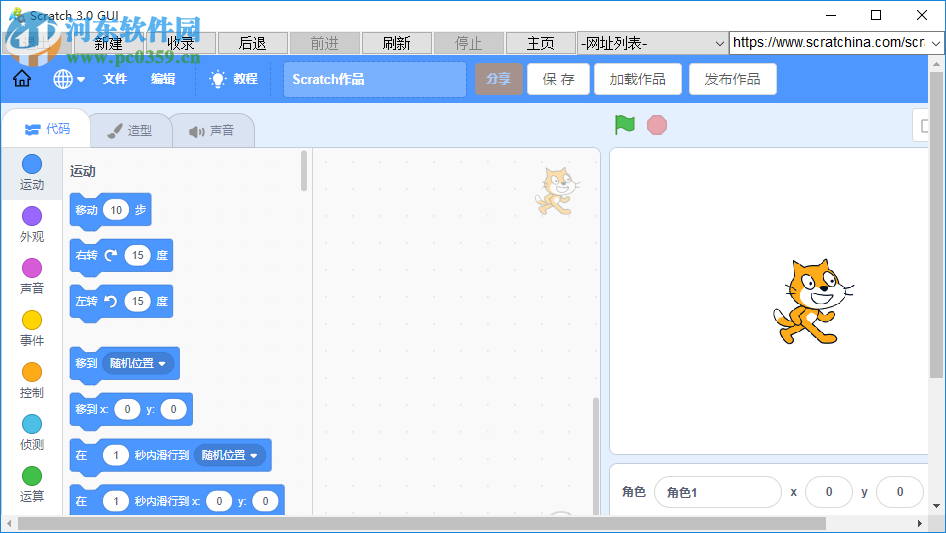This screenshot has width=946, height=533.
Task: Click the 发布作品 button
Action: [x=732, y=79]
